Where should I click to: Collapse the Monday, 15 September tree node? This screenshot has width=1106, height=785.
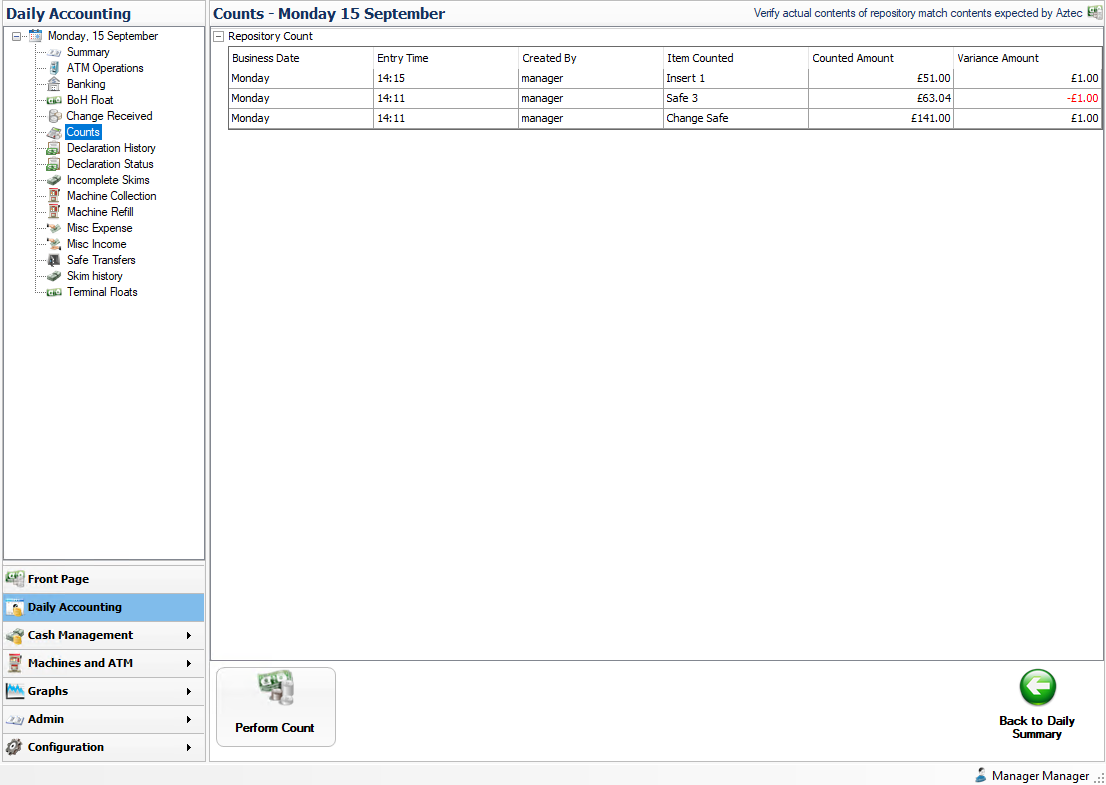point(16,37)
